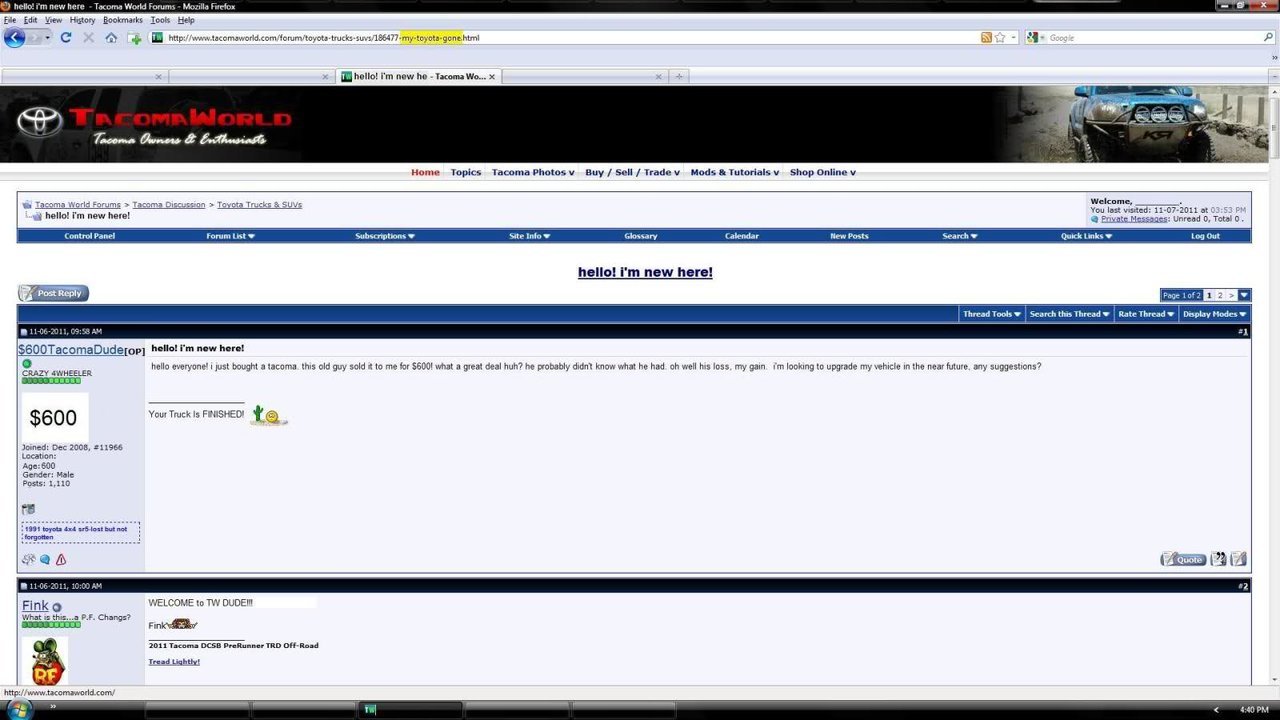Click the Quote button on post #1
This screenshot has height=720, width=1280.
click(x=1183, y=559)
